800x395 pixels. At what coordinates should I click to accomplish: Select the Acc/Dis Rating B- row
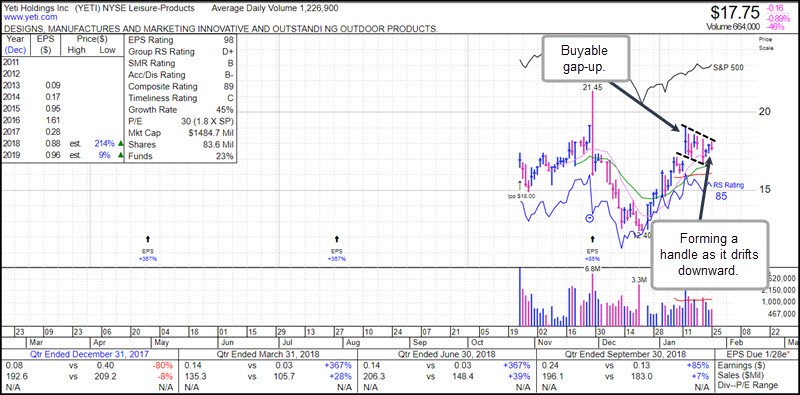tap(181, 75)
